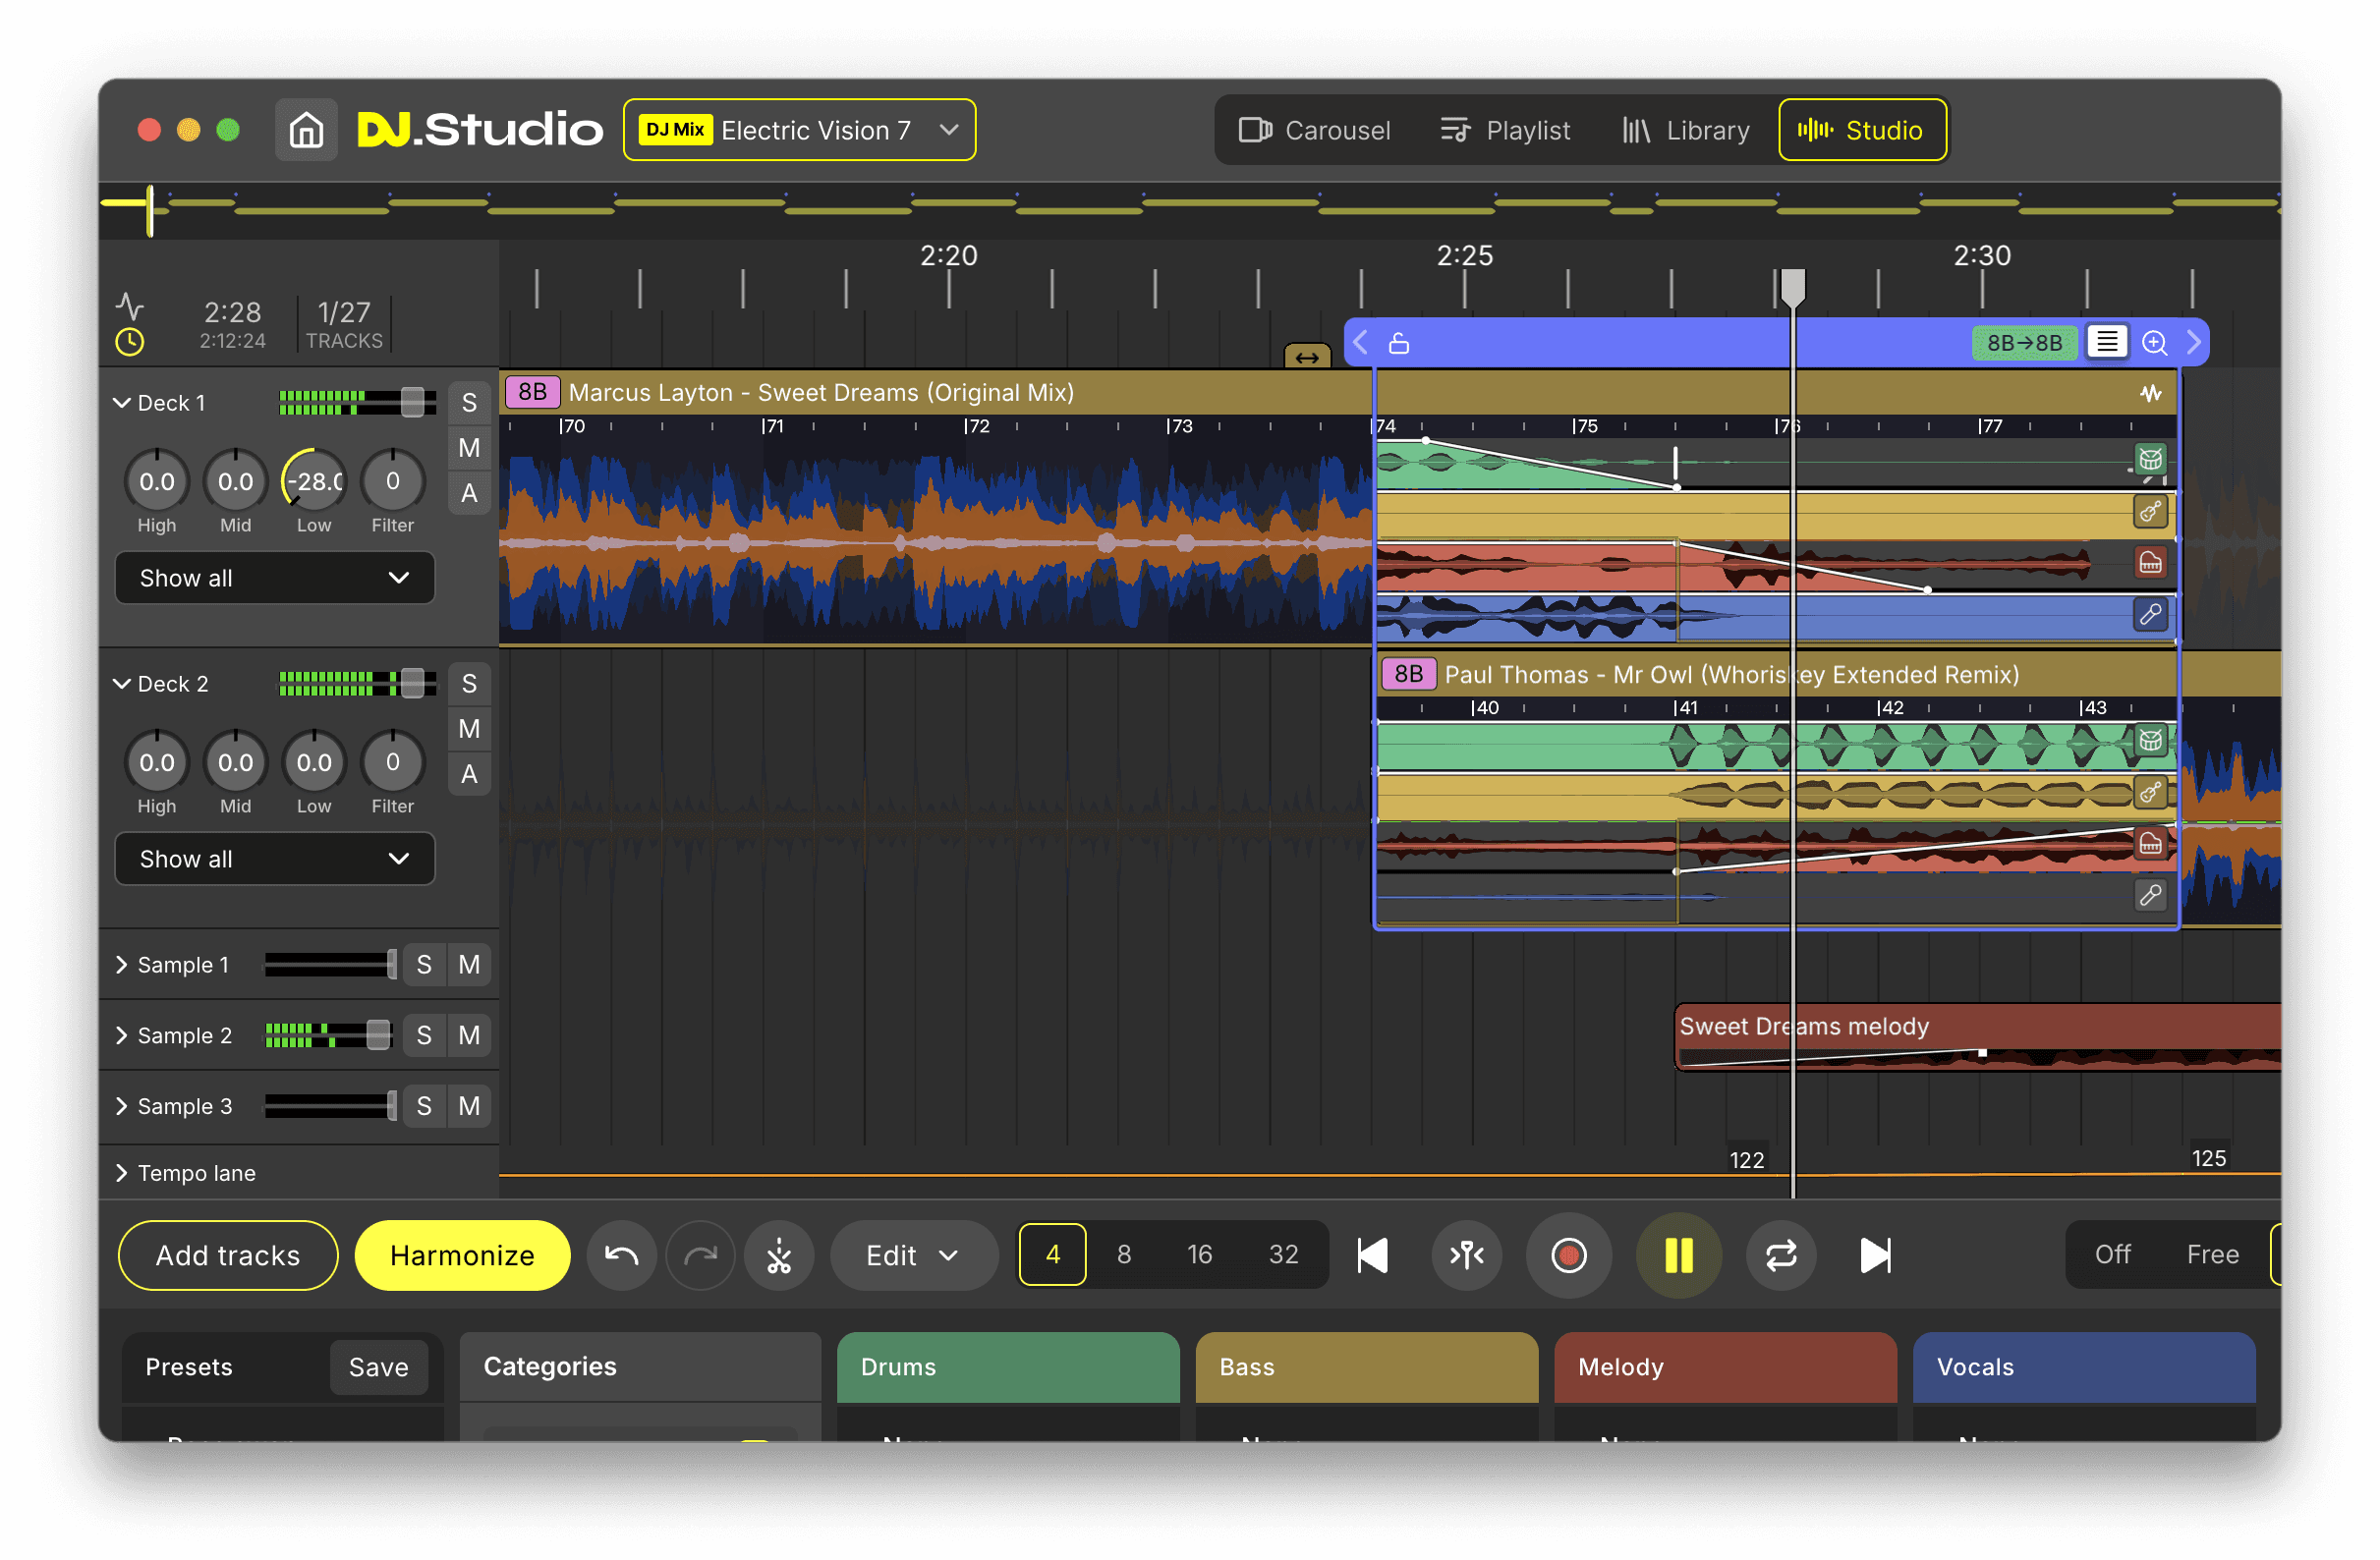The width and height of the screenshot is (2380, 1560).
Task: Expand Sample 1 lane
Action: [122, 965]
